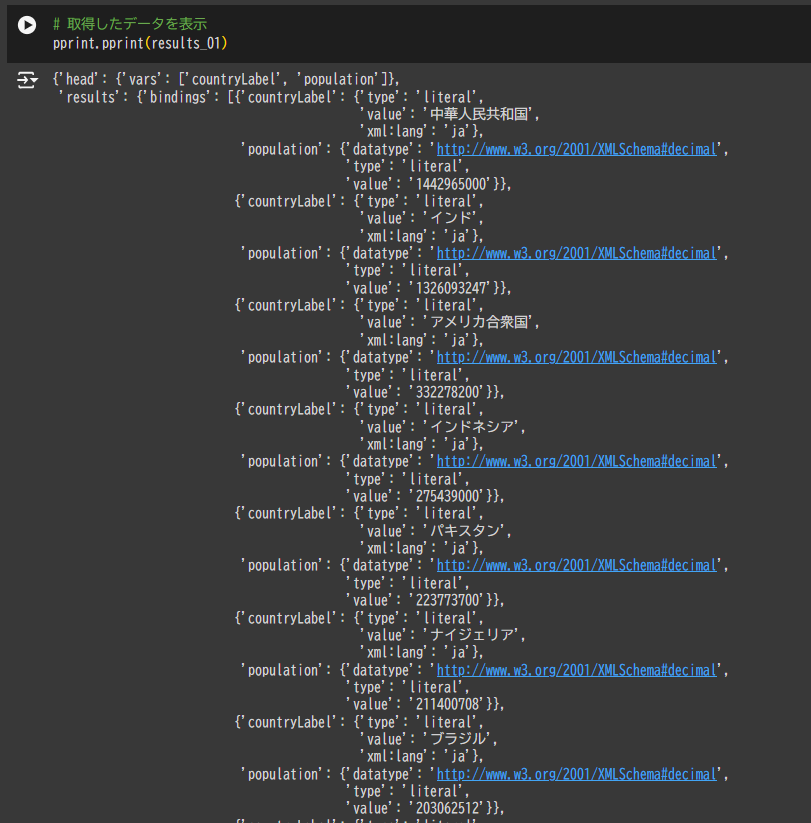The height and width of the screenshot is (823, 811).
Task: Click the population value '223773700'
Action: click(x=448, y=600)
